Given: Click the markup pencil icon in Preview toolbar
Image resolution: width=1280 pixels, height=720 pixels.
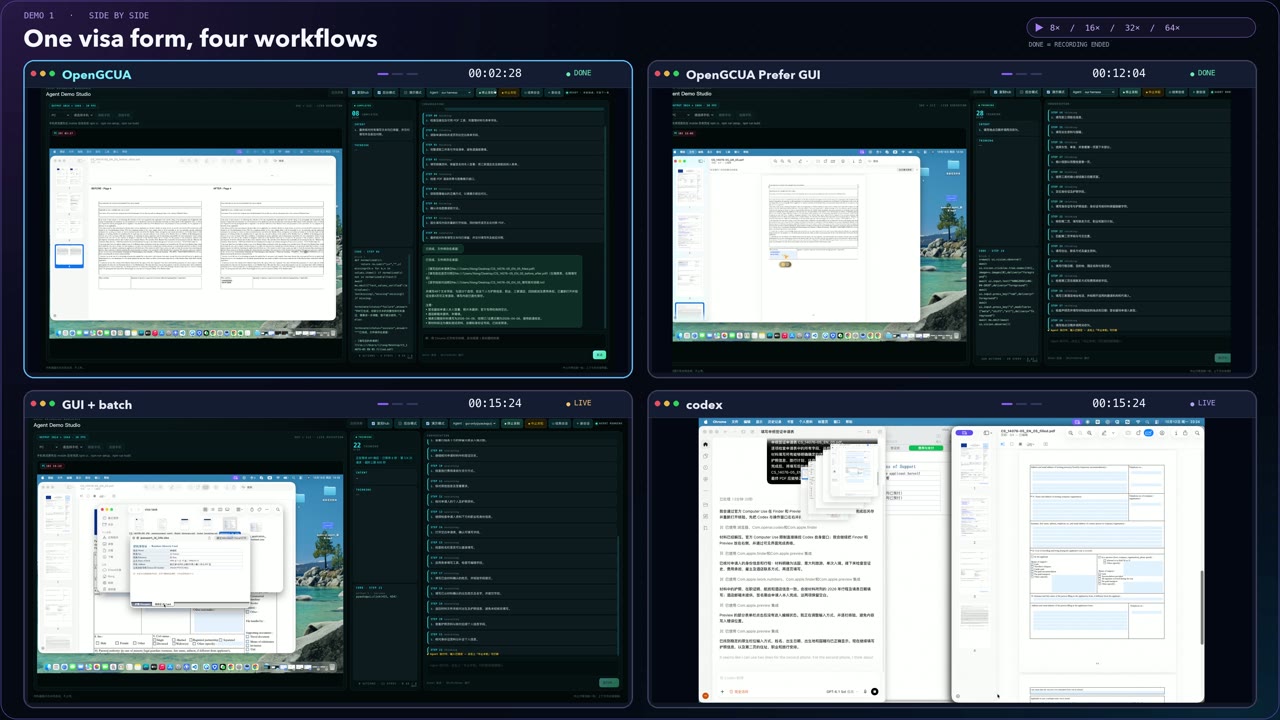Looking at the screenshot, I should coord(1104,433).
